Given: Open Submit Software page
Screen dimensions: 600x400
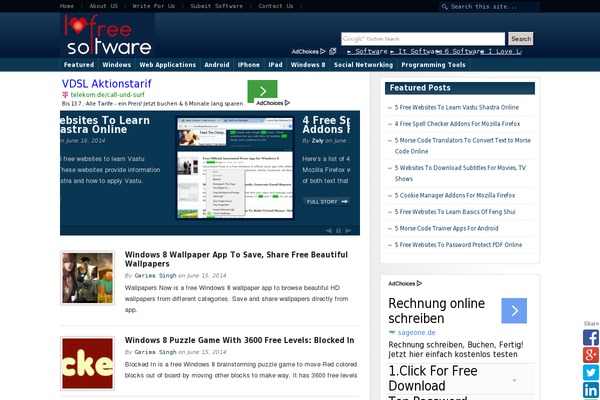Looking at the screenshot, I should click(x=217, y=6).
